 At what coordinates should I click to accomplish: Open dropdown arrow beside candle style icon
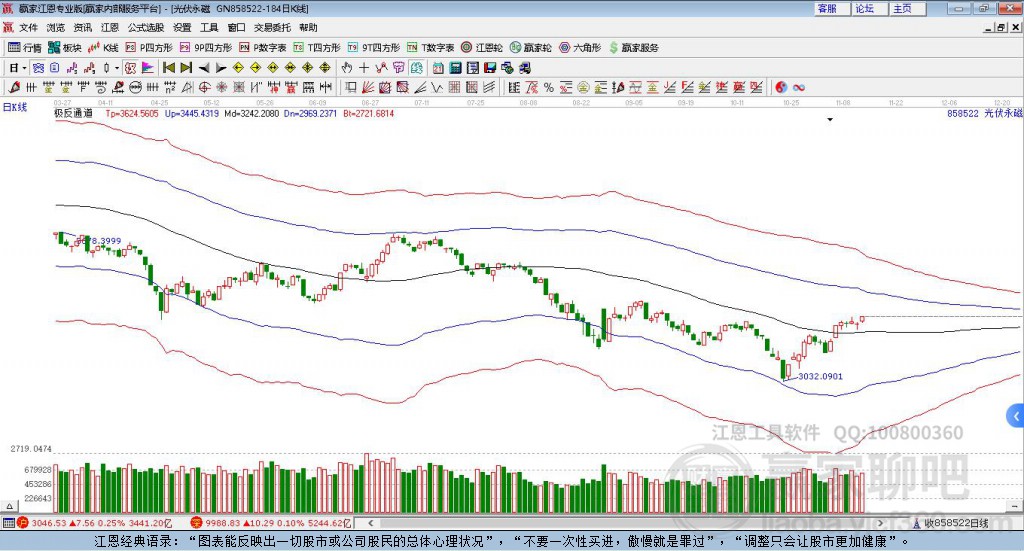click(117, 67)
